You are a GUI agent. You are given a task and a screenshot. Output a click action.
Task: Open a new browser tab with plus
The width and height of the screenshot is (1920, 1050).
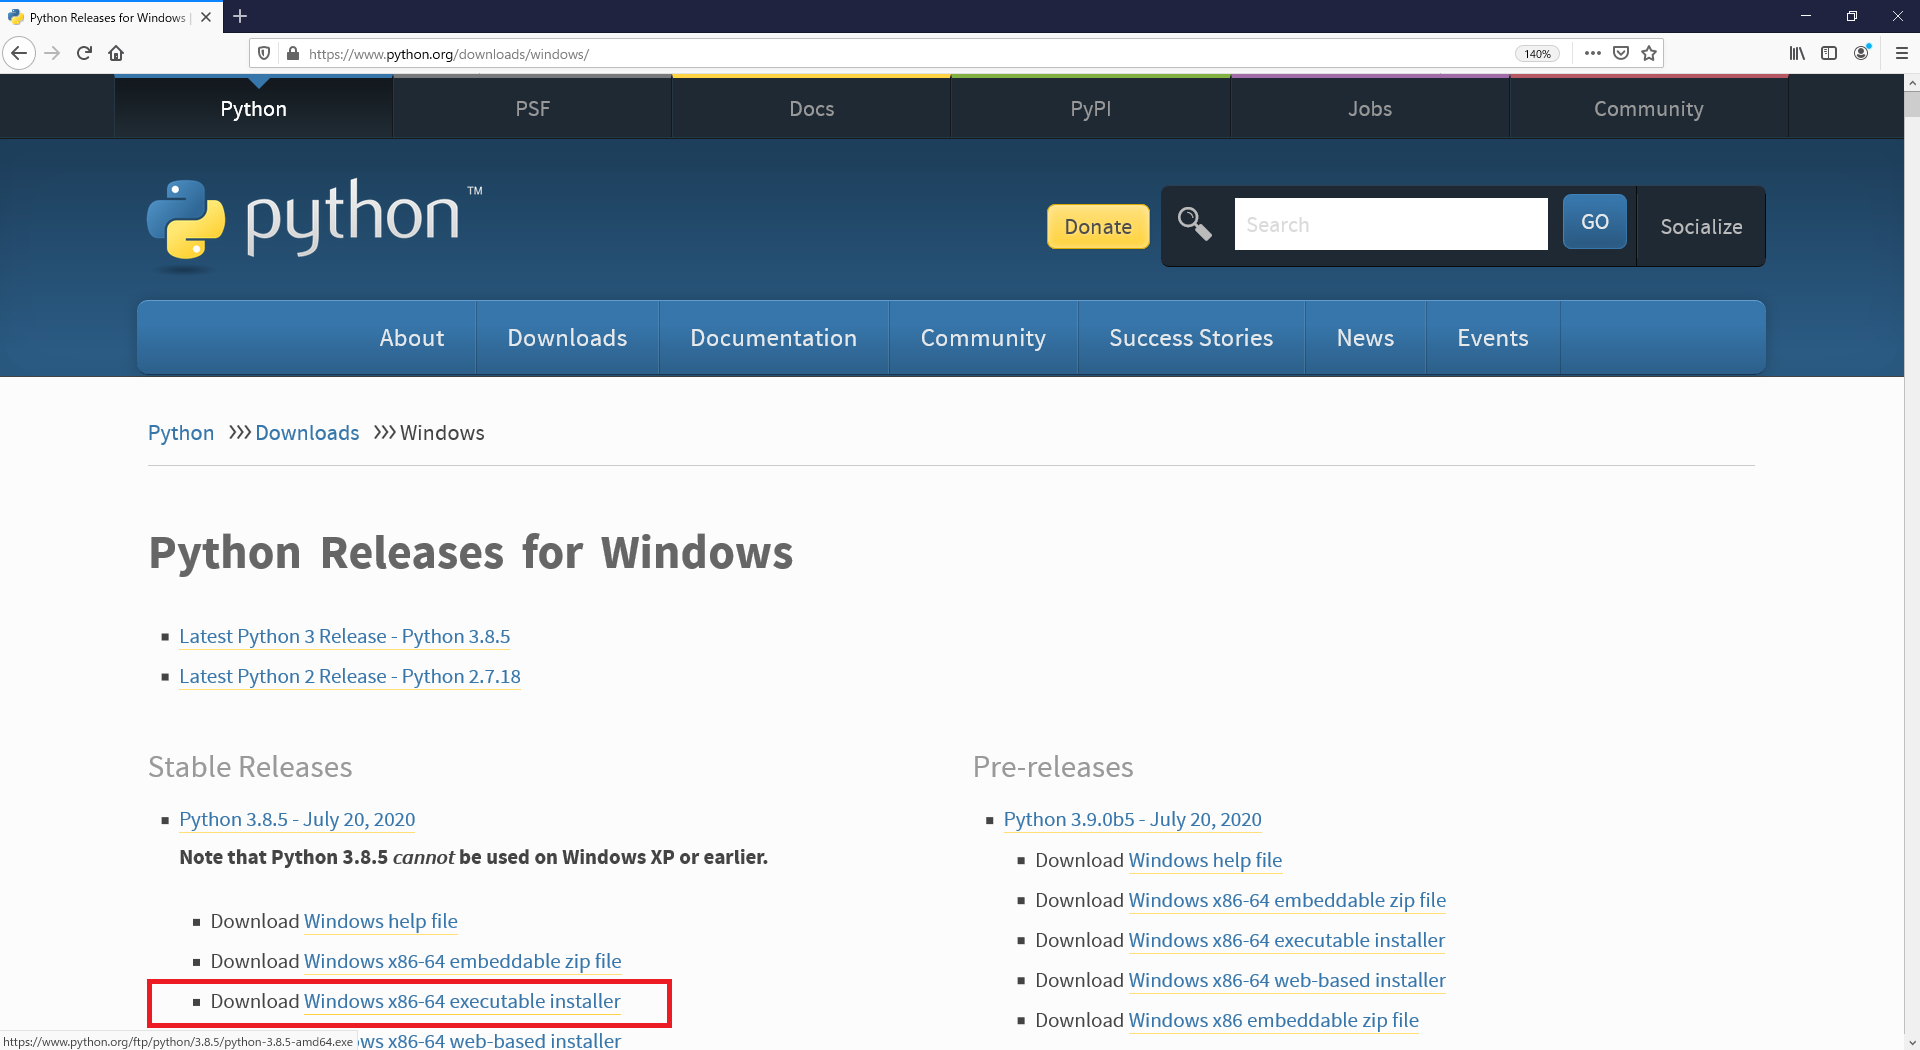tap(240, 17)
